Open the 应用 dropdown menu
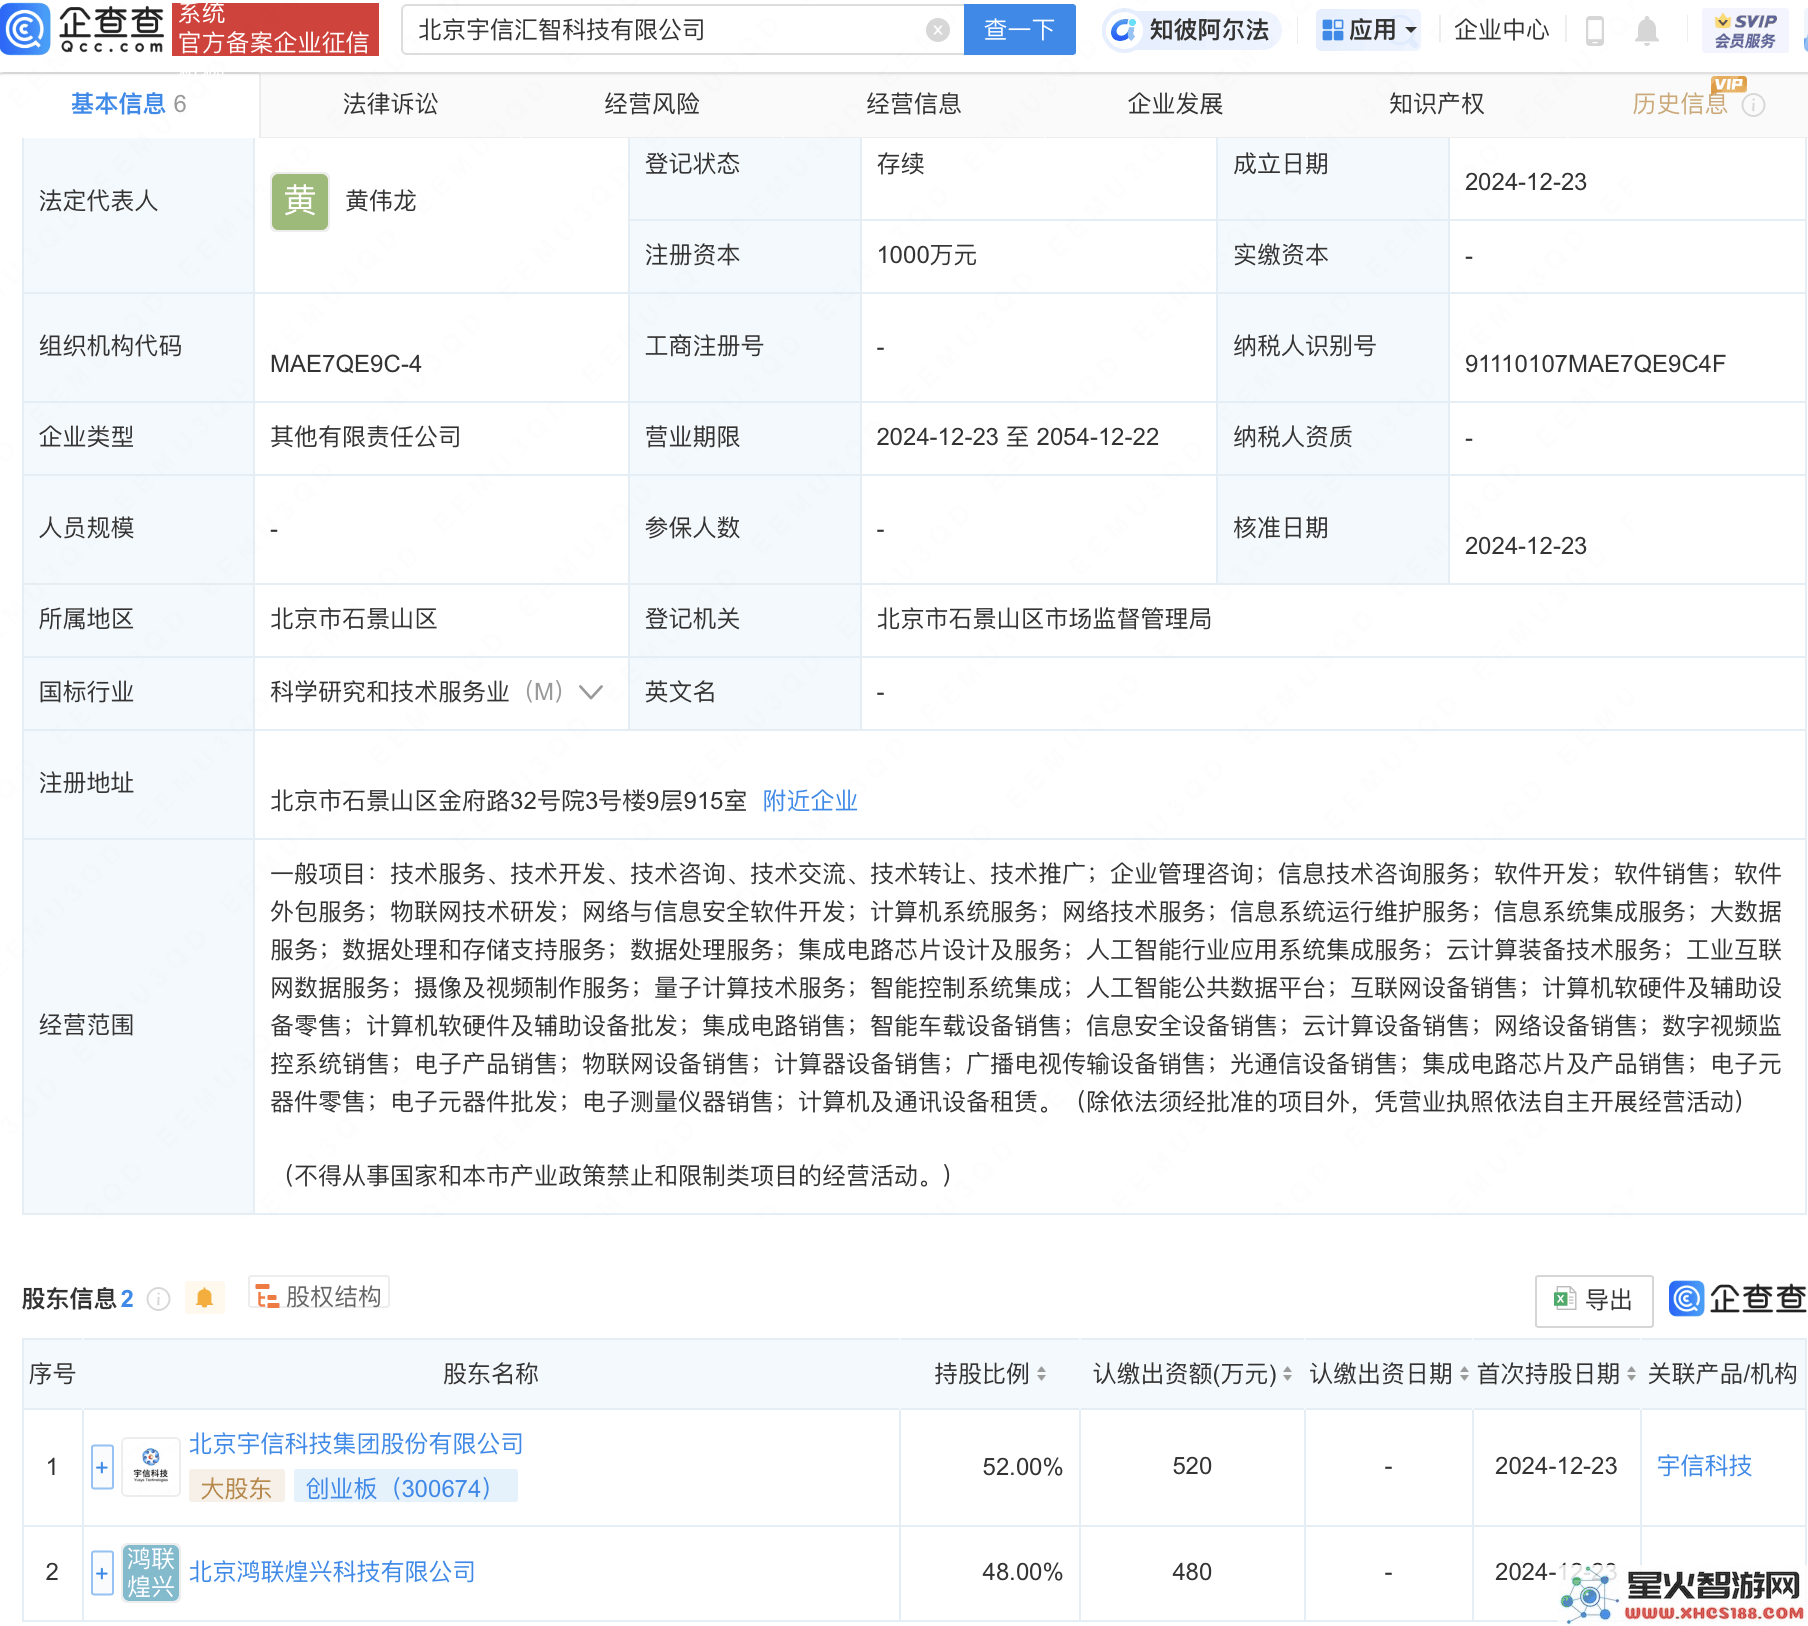1808x1626 pixels. pyautogui.click(x=1368, y=30)
